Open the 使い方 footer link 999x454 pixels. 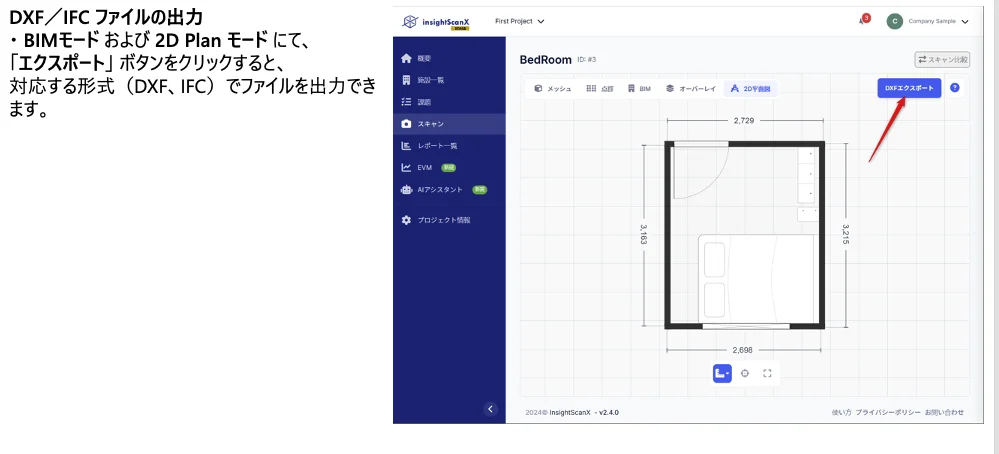841,413
